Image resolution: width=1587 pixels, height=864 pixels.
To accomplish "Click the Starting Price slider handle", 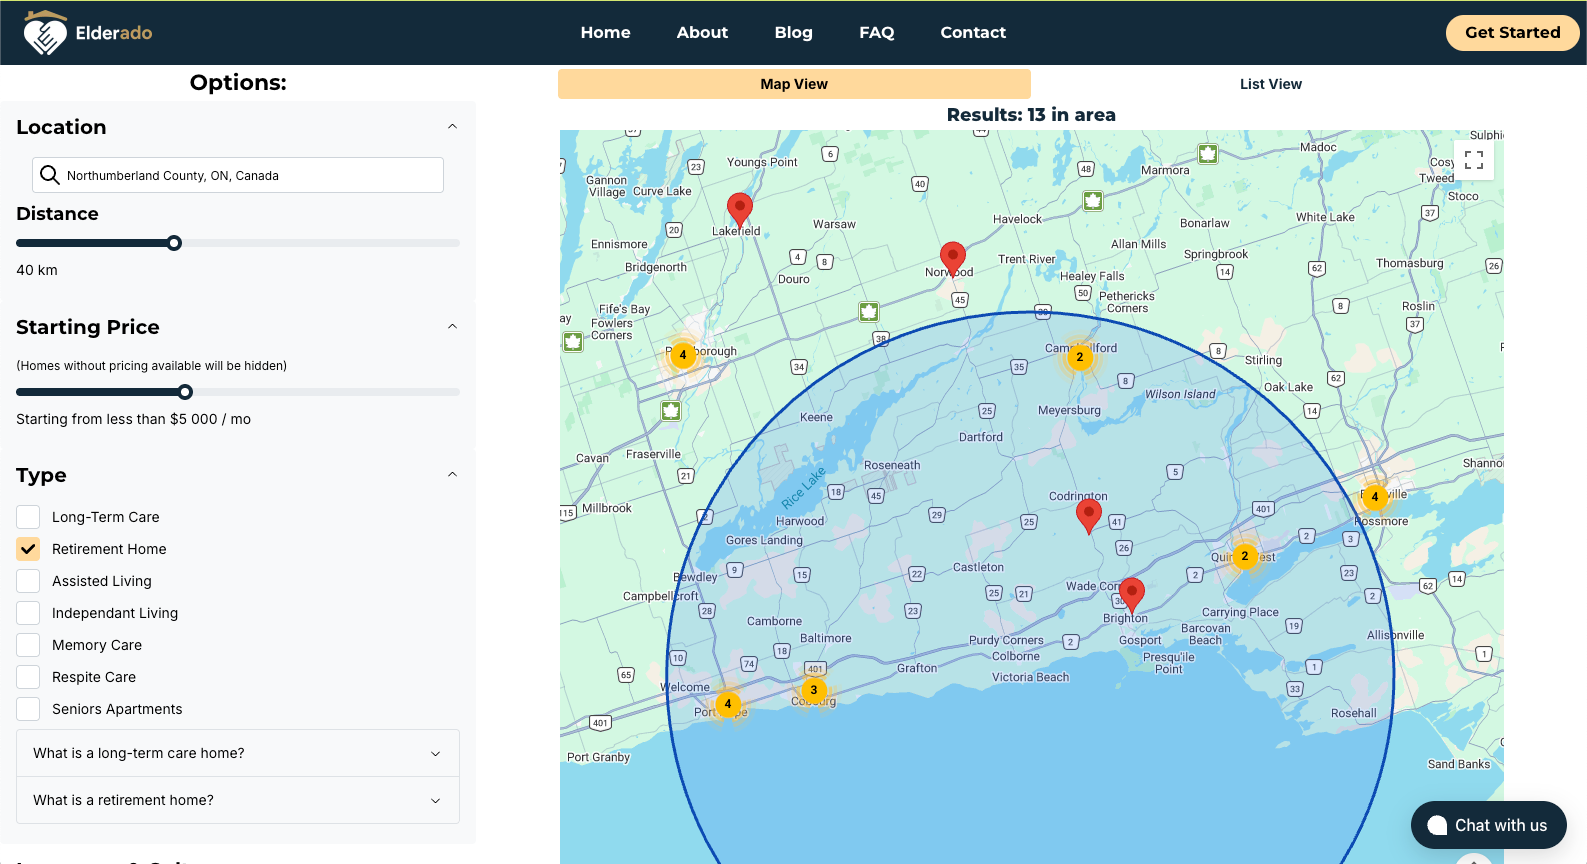I will click(x=185, y=392).
